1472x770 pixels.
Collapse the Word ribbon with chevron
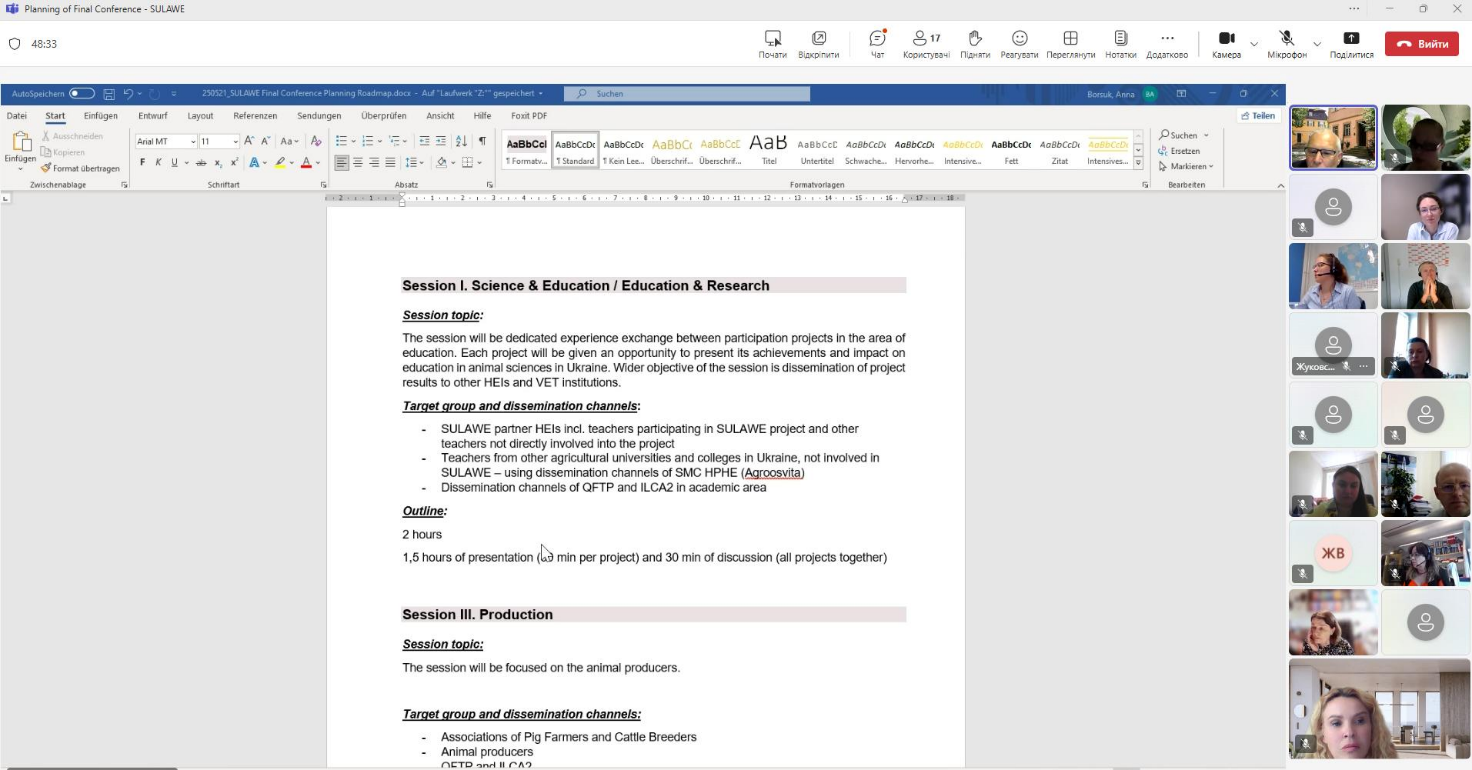[x=1281, y=186]
